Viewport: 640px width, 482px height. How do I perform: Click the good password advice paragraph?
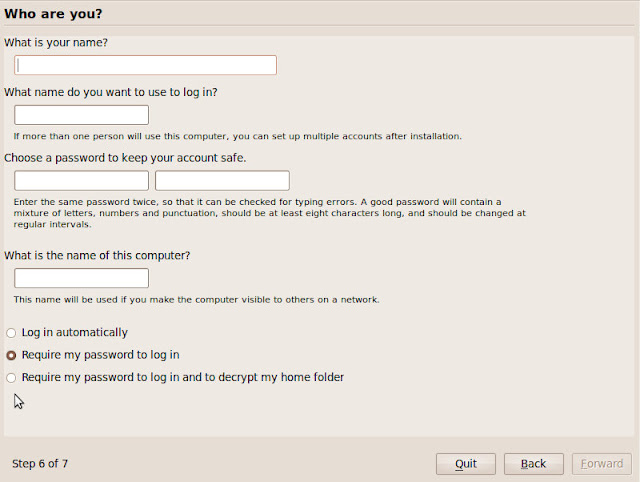pyautogui.click(x=260, y=213)
